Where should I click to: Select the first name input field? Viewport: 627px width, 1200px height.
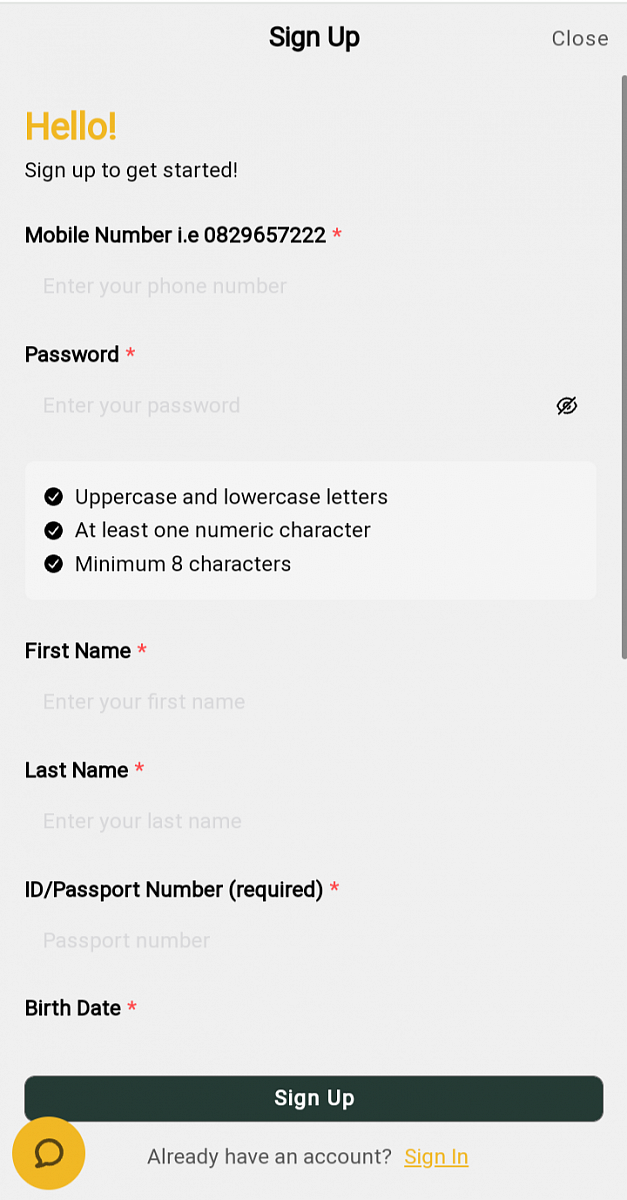point(300,702)
